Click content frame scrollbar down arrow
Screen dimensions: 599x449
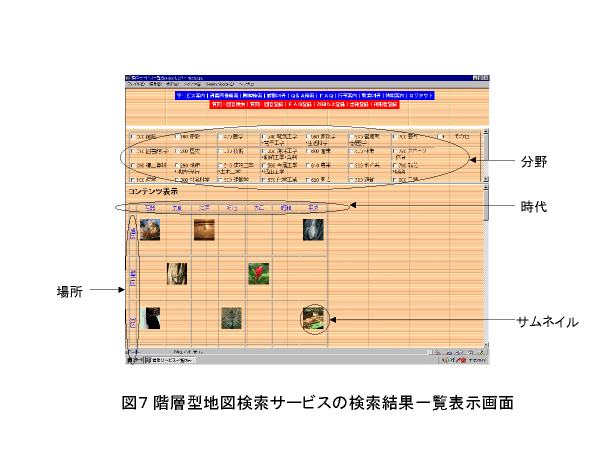pyautogui.click(x=486, y=345)
